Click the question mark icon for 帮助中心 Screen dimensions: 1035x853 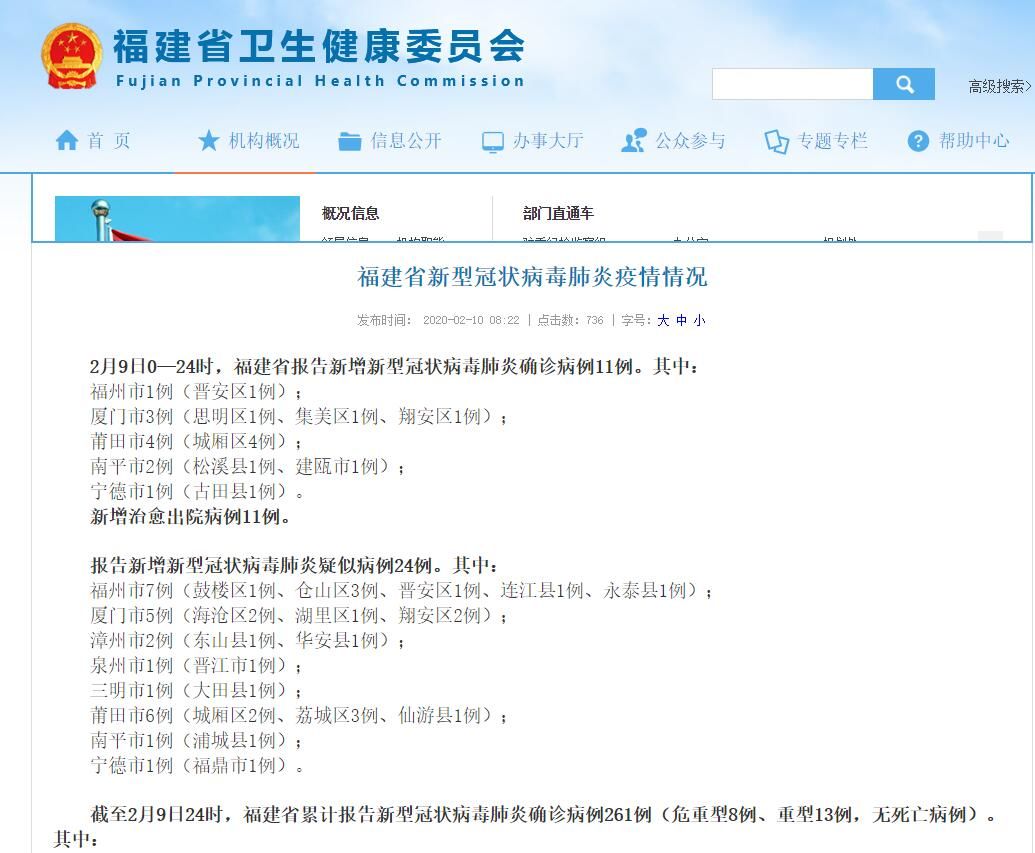(918, 142)
